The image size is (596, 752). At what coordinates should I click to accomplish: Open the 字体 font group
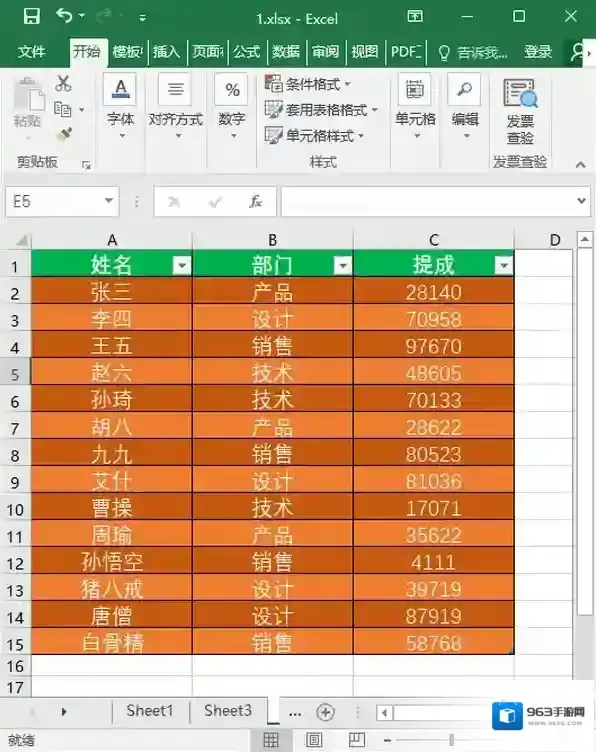tap(120, 106)
